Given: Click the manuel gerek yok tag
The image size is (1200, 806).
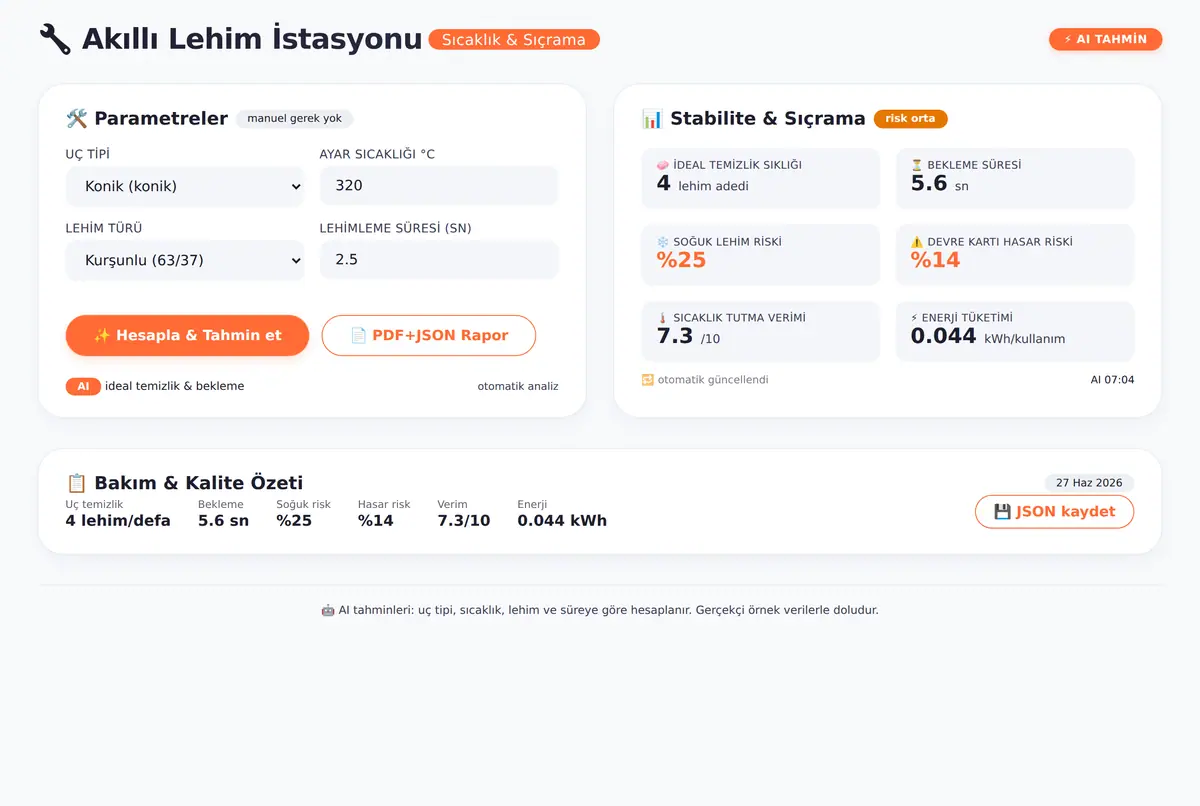Looking at the screenshot, I should [294, 118].
